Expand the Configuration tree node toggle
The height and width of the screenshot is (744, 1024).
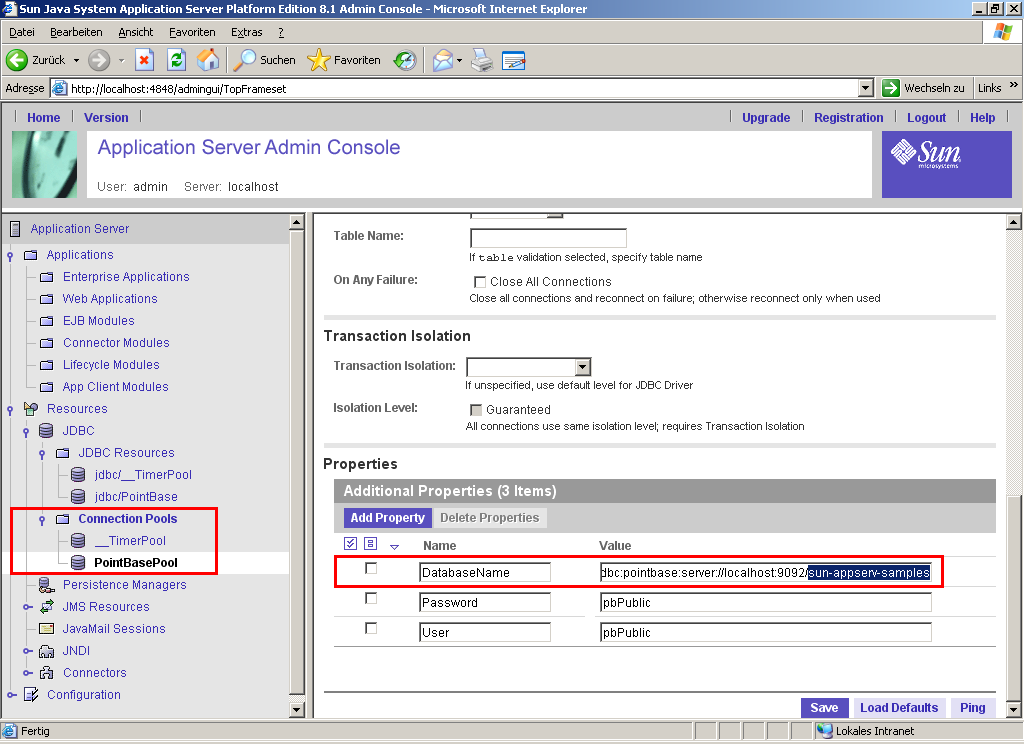coord(12,695)
